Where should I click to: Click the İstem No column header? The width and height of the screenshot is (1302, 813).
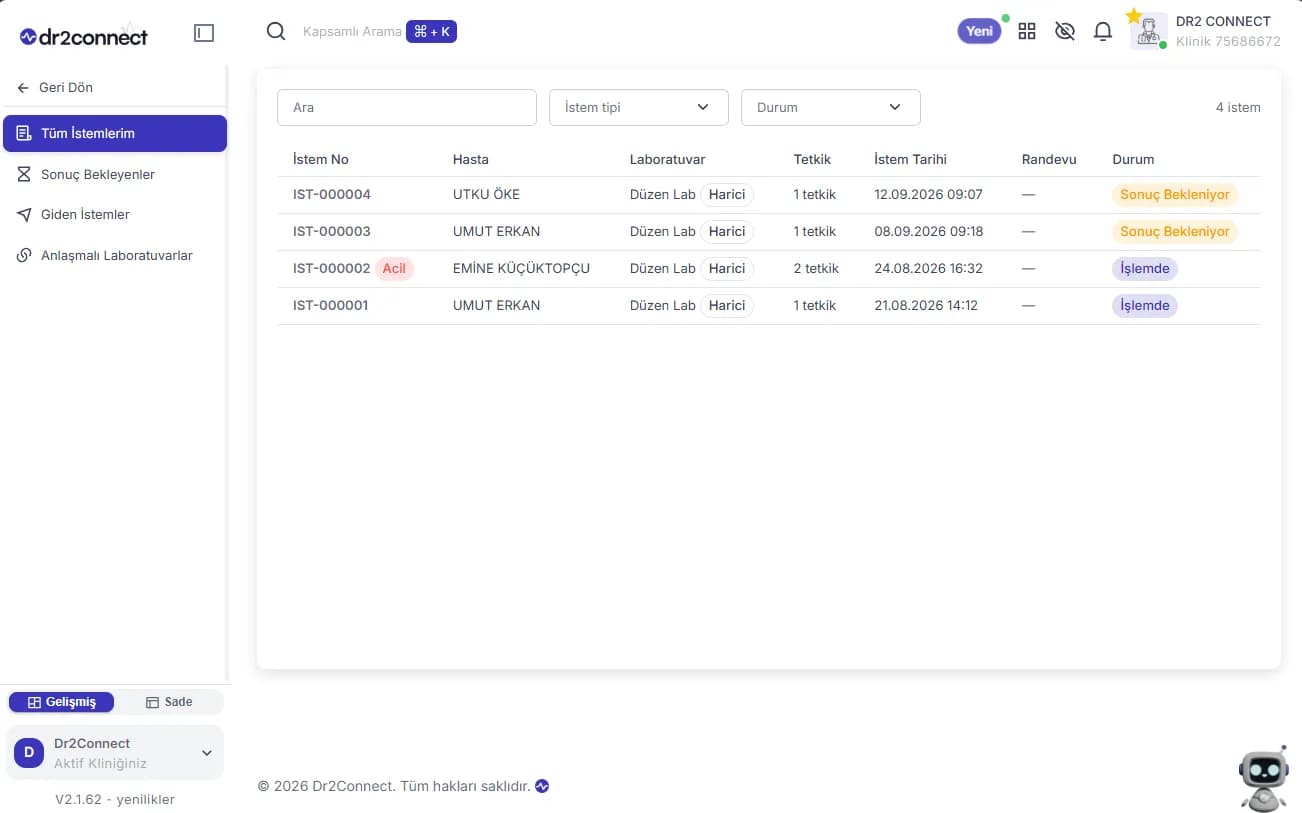click(x=321, y=159)
